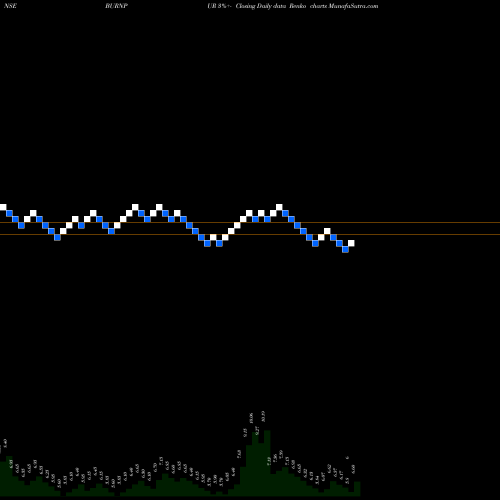The width and height of the screenshot is (500, 500).
Task: Click the tallest green volume bar
Action: click(x=267, y=463)
